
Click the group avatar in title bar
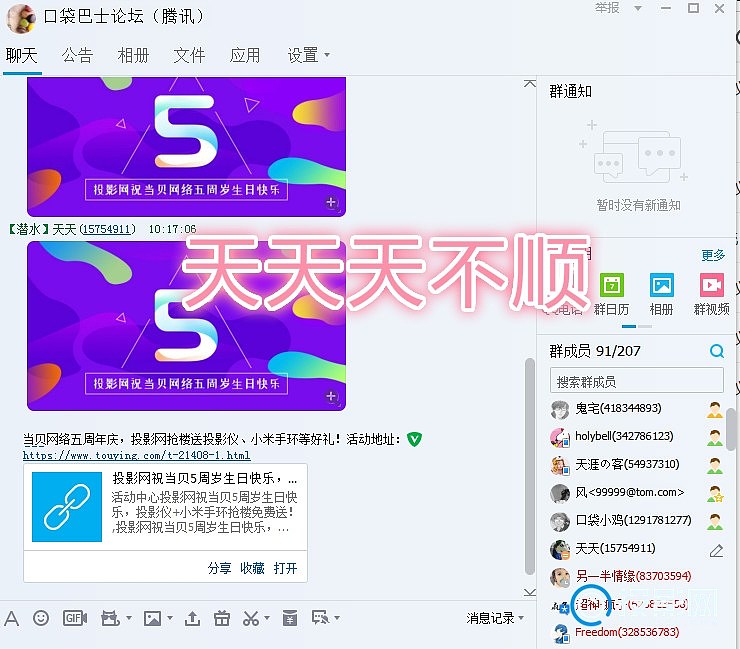click(21, 18)
